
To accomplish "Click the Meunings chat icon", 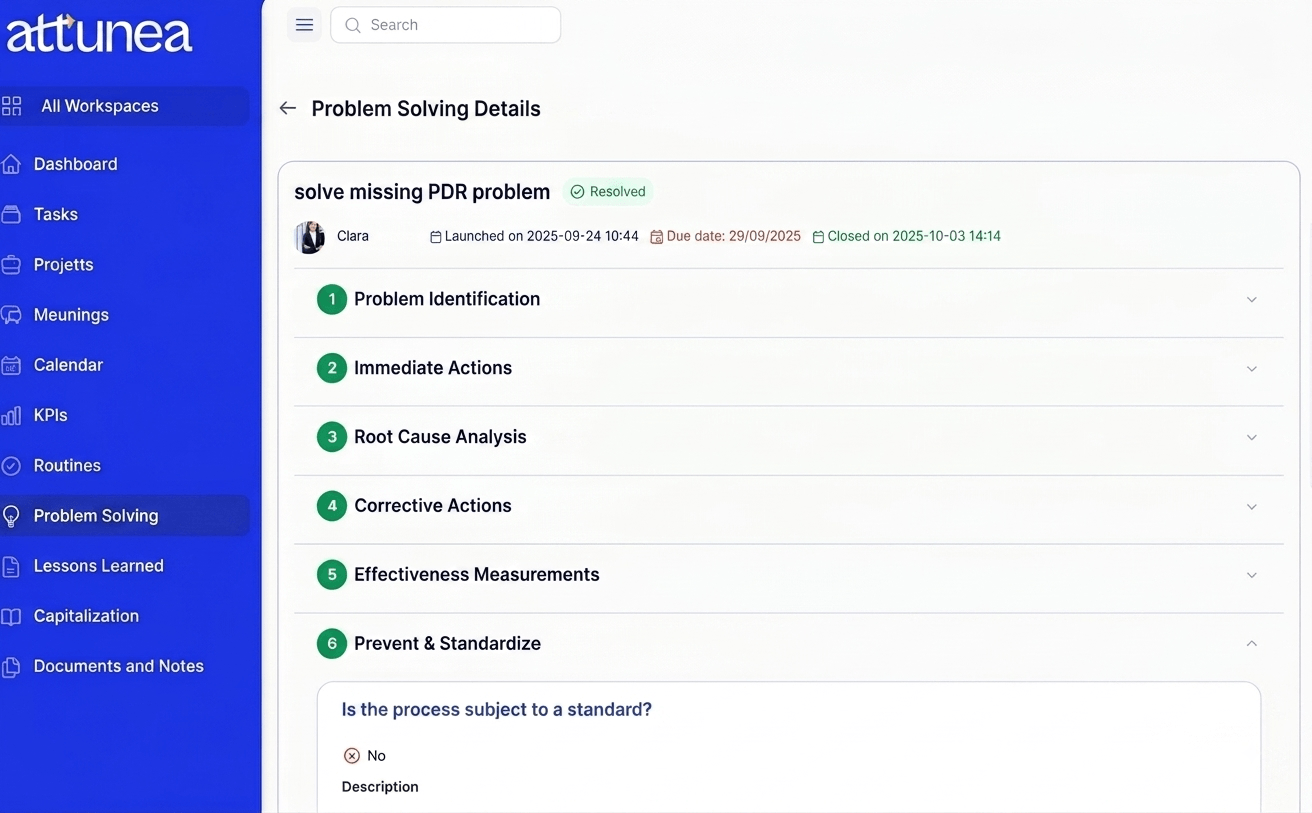I will [11, 315].
